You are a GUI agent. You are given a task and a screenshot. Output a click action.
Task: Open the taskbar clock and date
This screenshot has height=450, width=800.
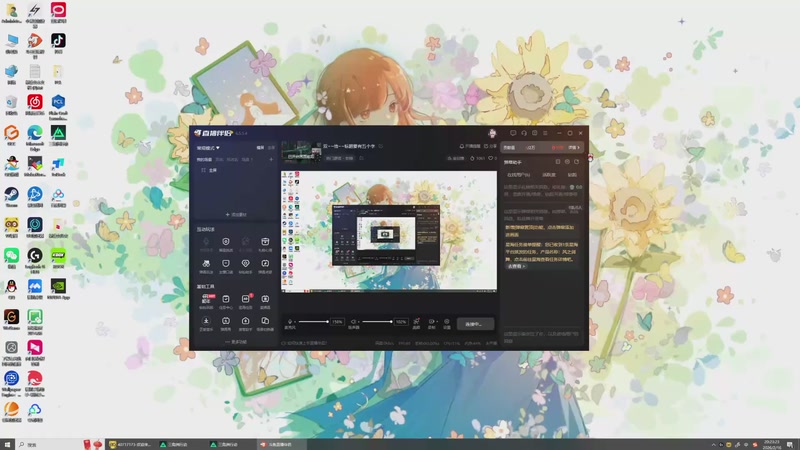772,444
